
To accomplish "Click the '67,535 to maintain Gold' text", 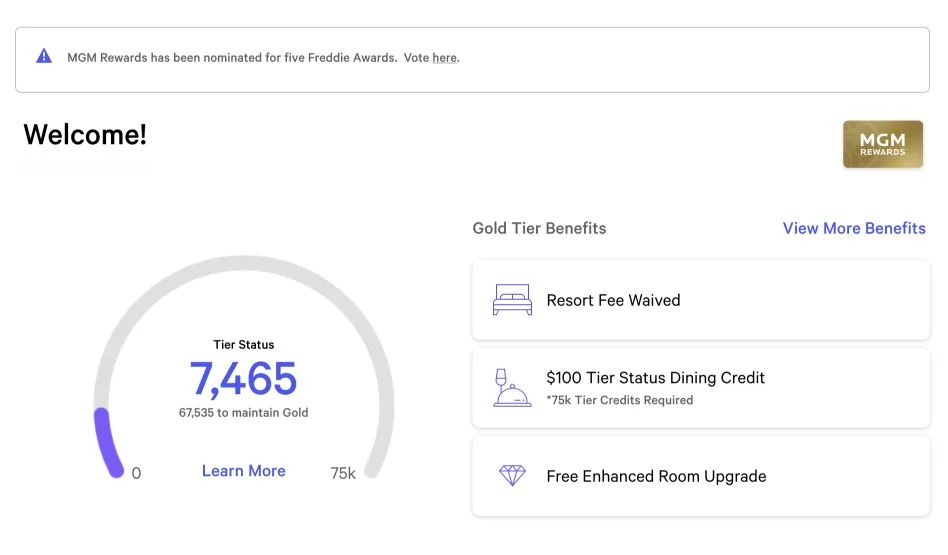I will (x=244, y=413).
